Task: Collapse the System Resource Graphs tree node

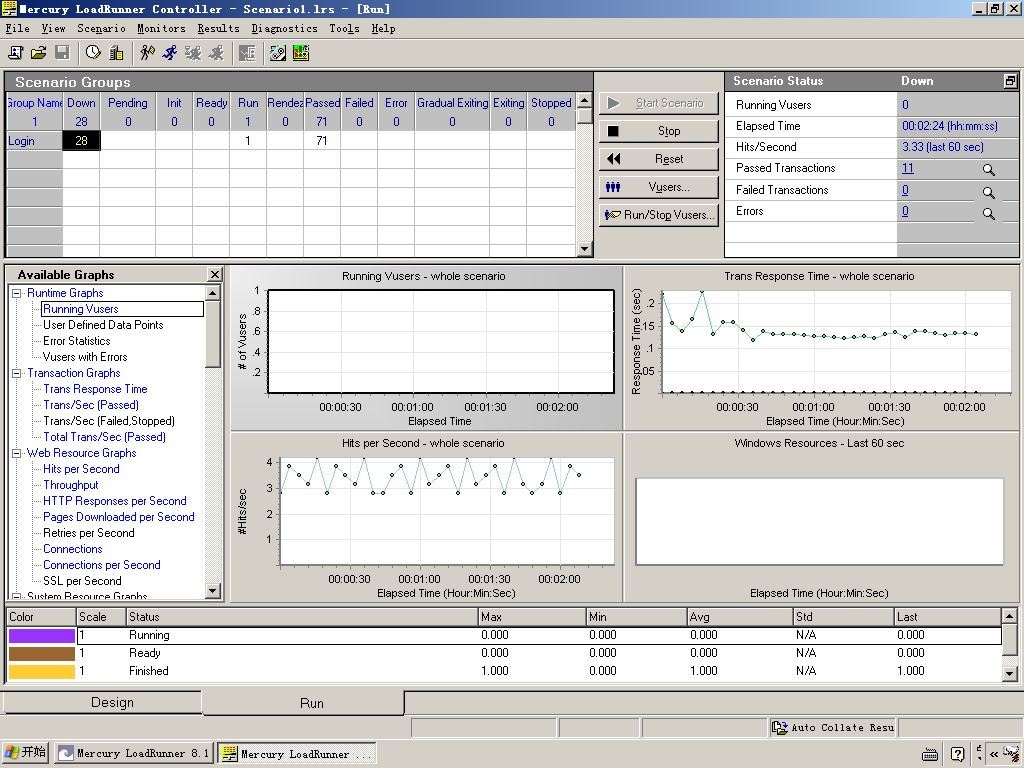Action: [17, 596]
